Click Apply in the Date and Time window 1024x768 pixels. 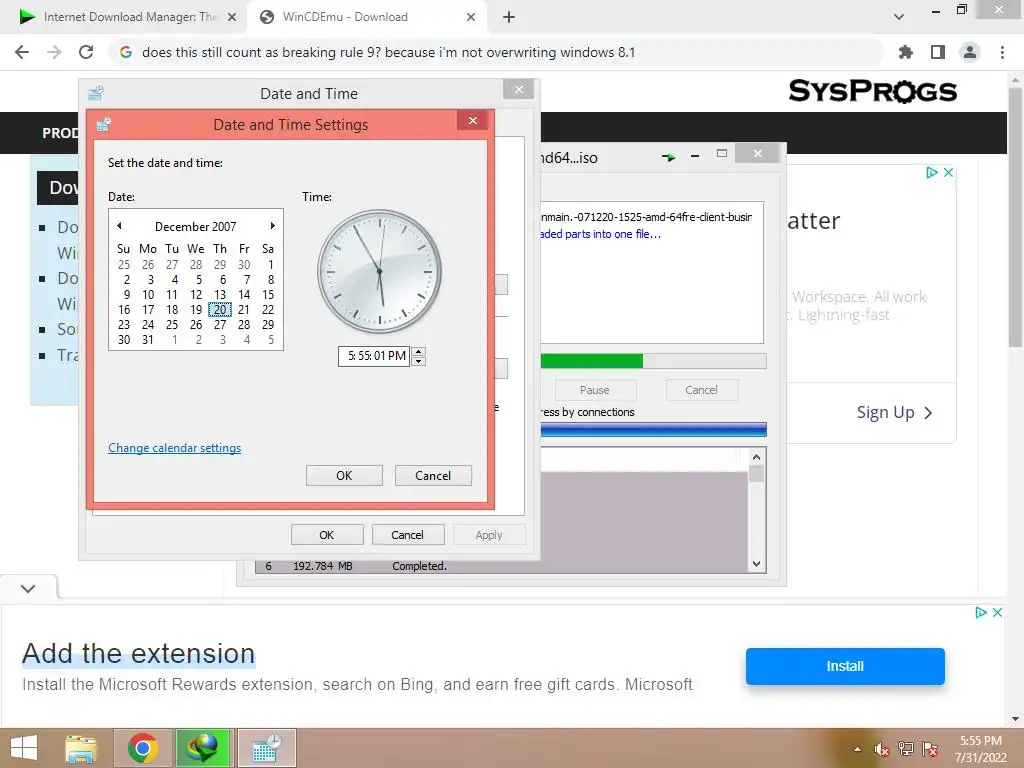(488, 535)
